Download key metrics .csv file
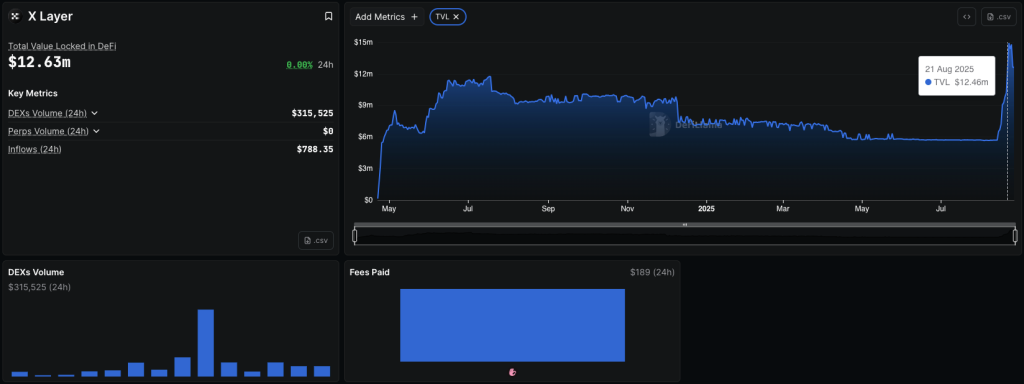The height and width of the screenshot is (384, 1024). [316, 240]
